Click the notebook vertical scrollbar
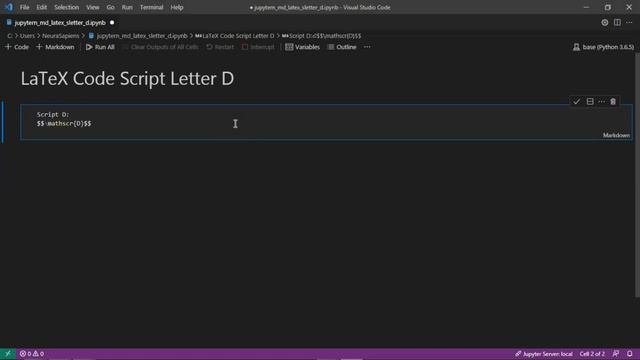The height and width of the screenshot is (360, 640). point(637,176)
